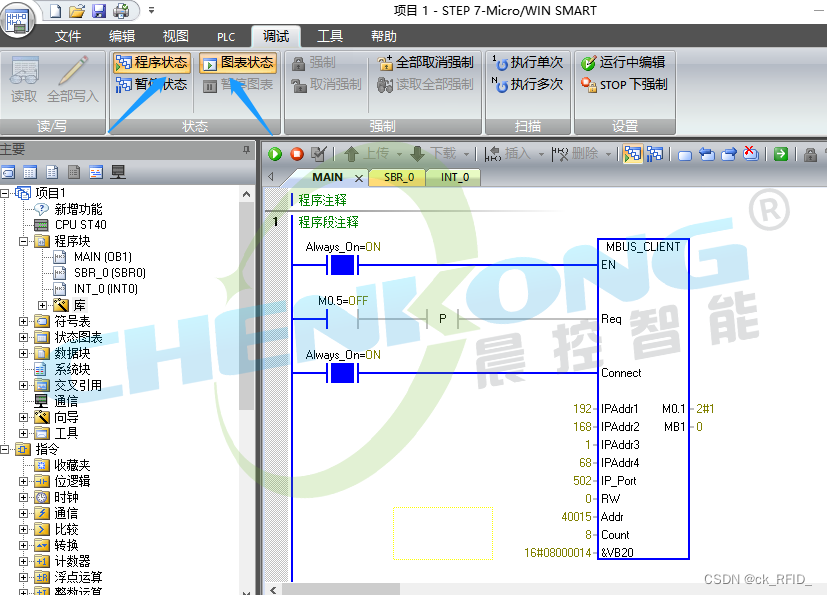Open the 插入 insert dropdown arrow
This screenshot has width=827, height=595.
pos(541,154)
